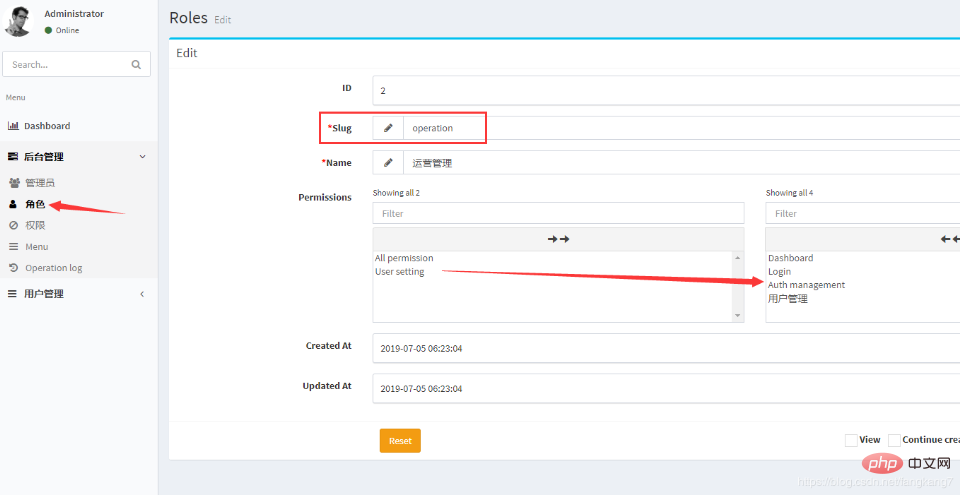
Task: Select User setting in available permissions
Action: (400, 272)
